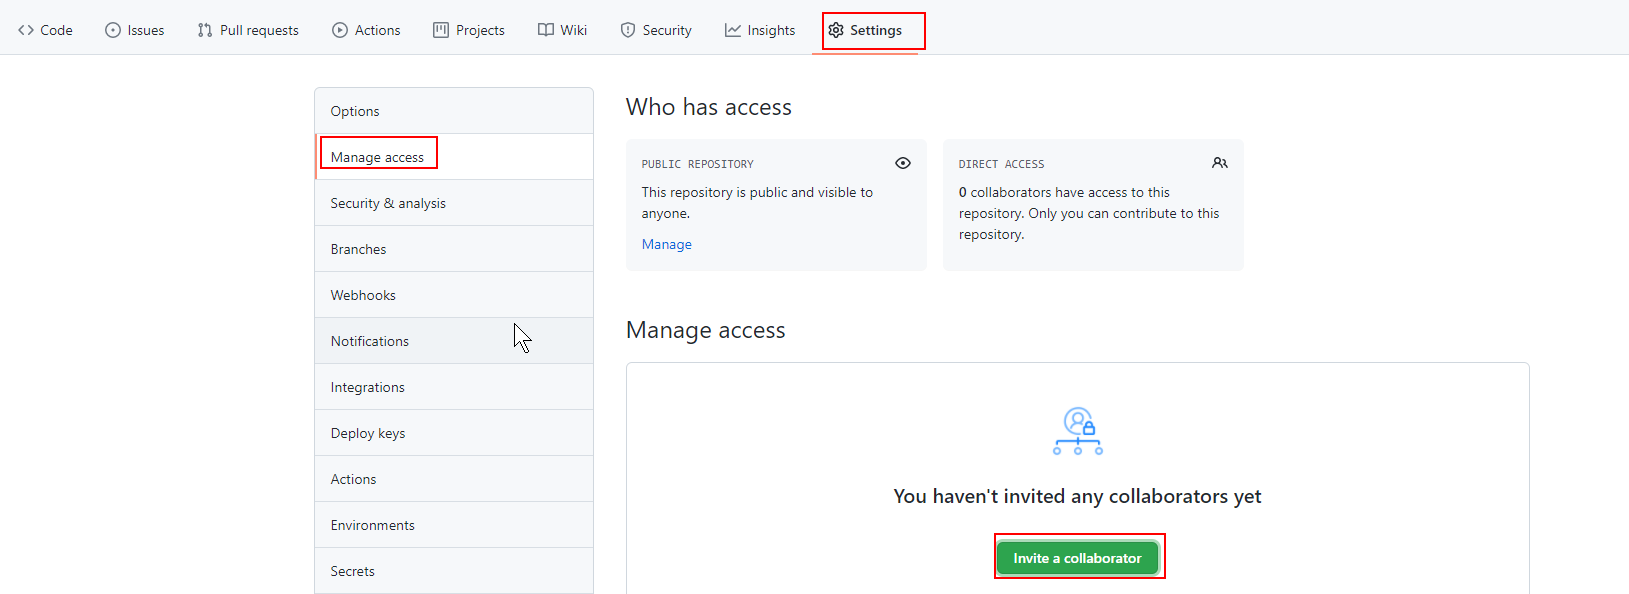Open the Code tab
1629x594 pixels.
[x=45, y=30]
